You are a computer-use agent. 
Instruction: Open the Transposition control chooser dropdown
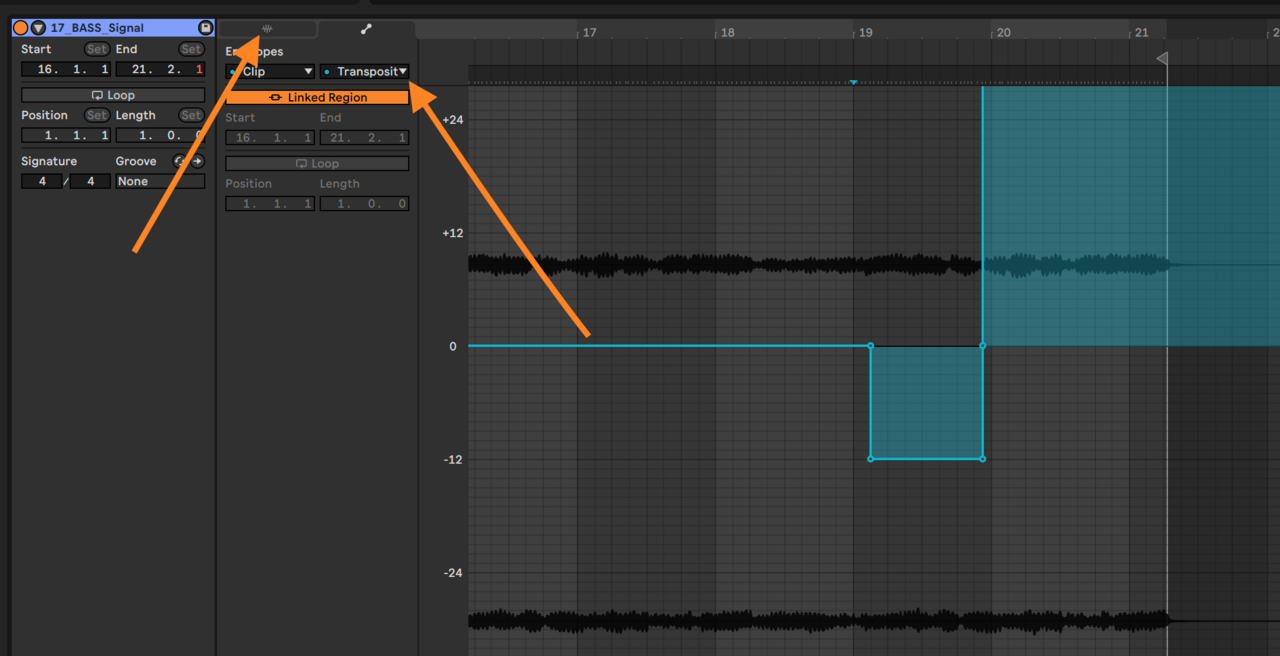[364, 71]
